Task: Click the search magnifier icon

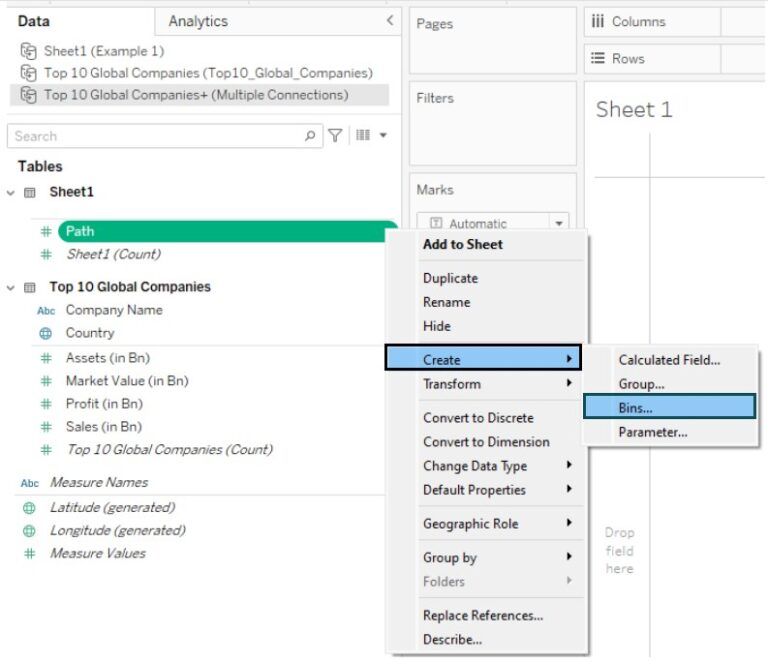Action: tap(310, 136)
